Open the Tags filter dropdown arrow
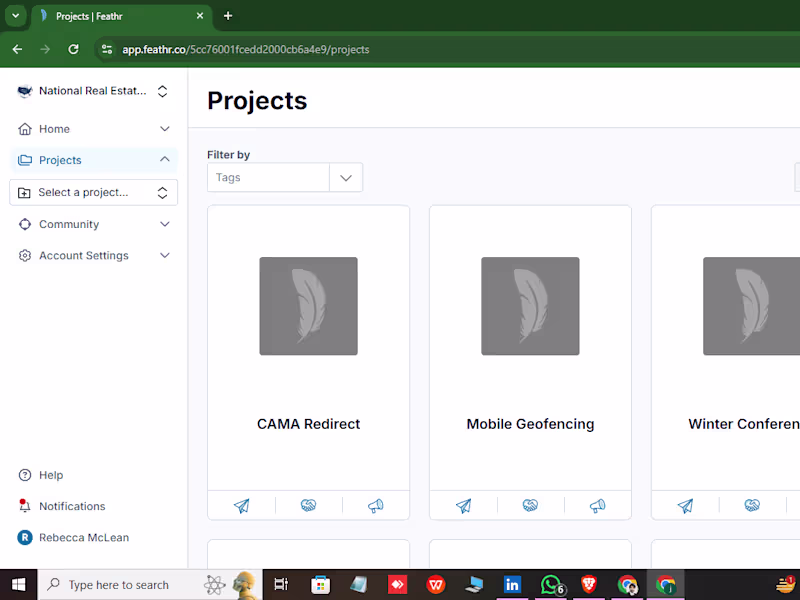 [346, 178]
